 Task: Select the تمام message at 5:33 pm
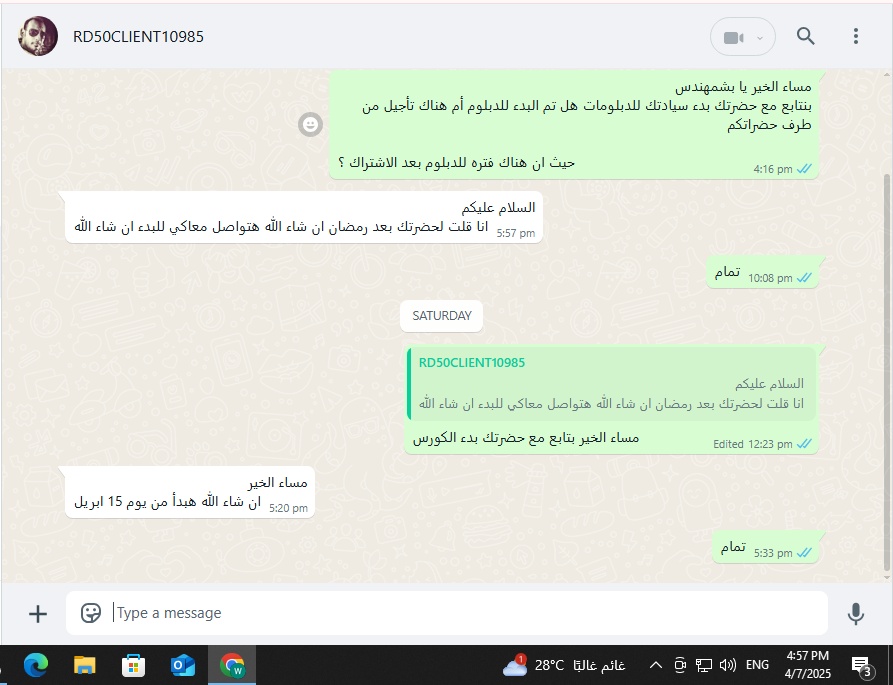click(x=765, y=548)
